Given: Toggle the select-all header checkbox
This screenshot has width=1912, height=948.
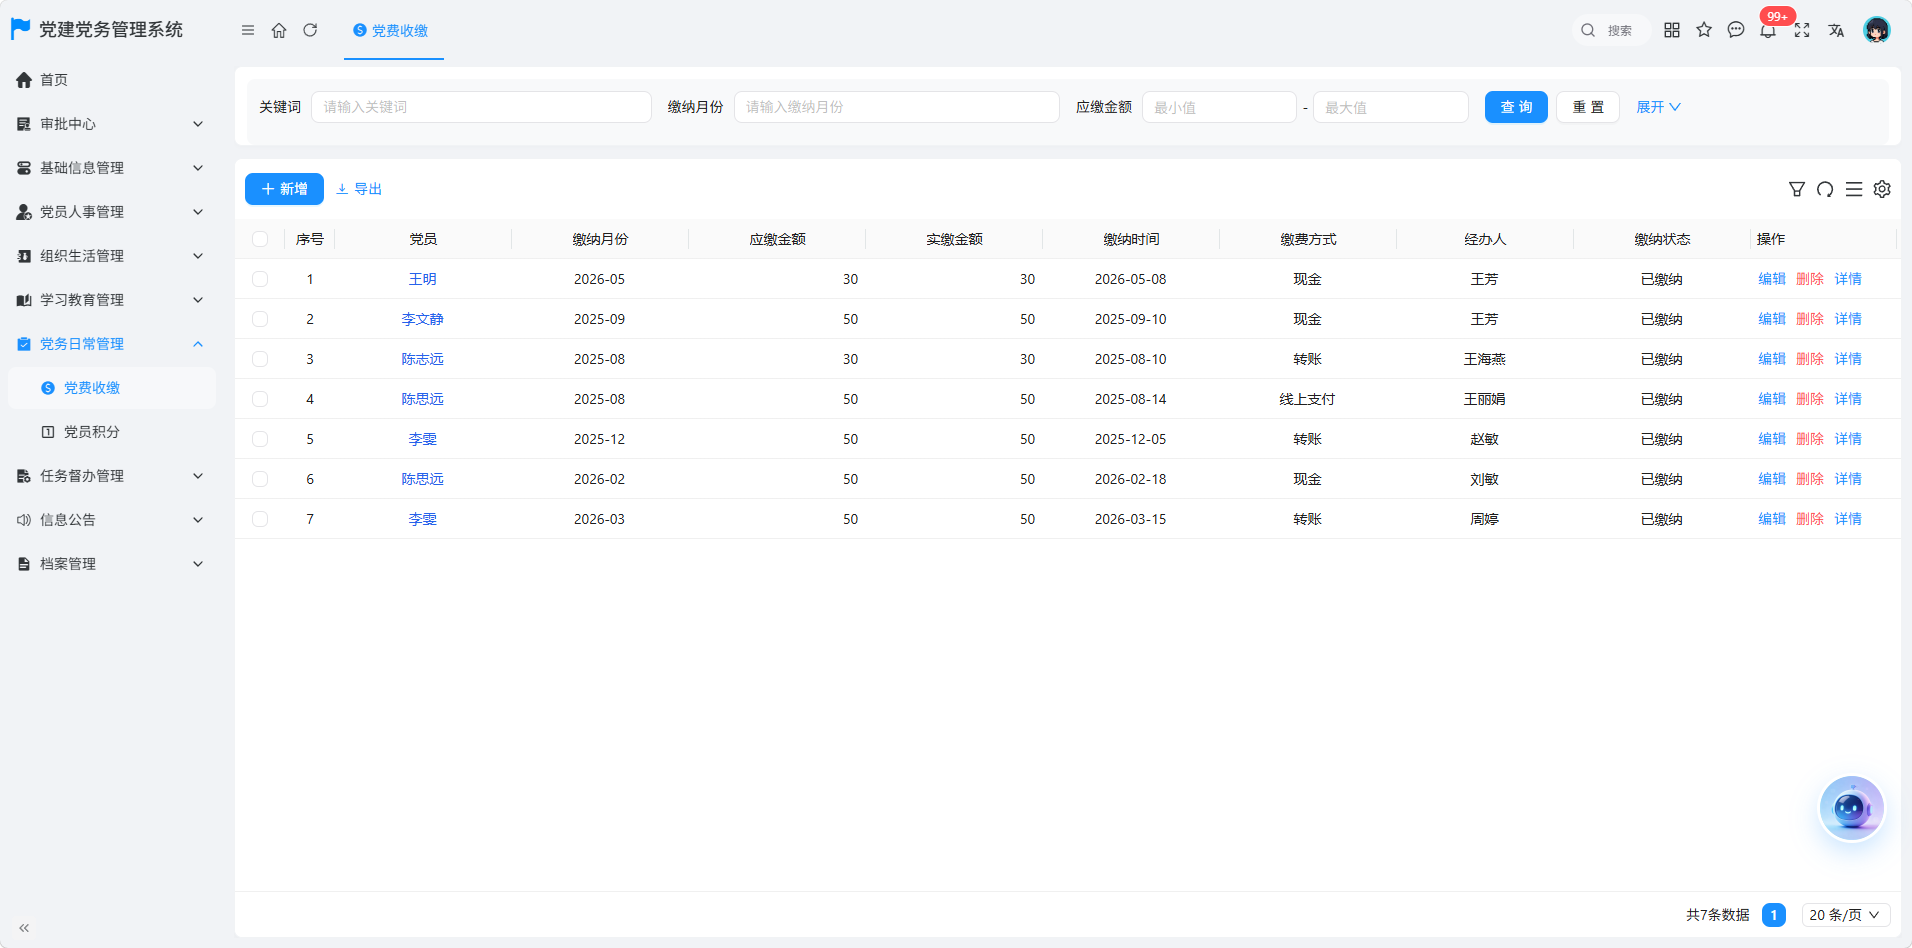Looking at the screenshot, I should click(x=260, y=239).
